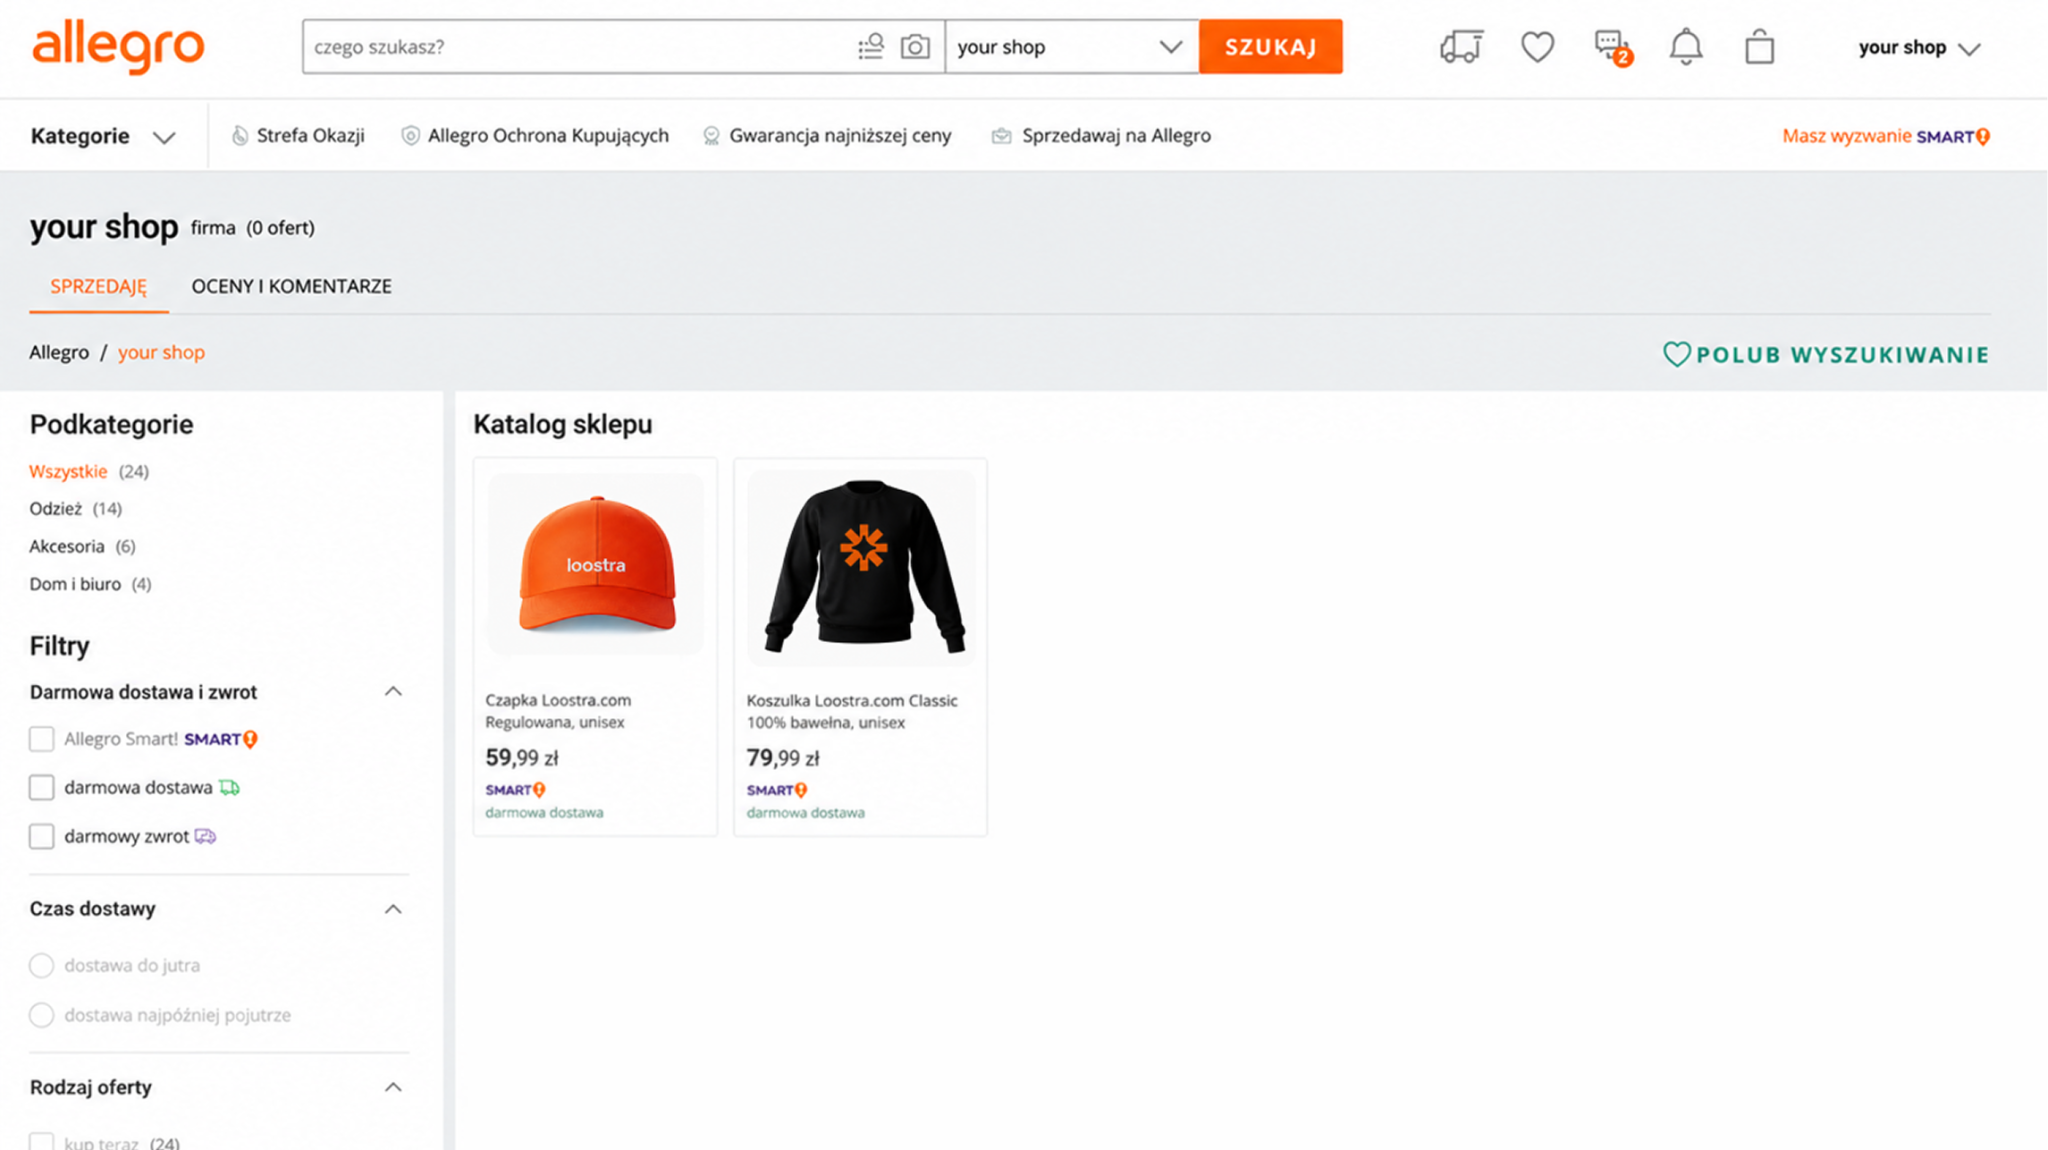
Task: Click the Katalog sklepu heading
Action: point(563,424)
